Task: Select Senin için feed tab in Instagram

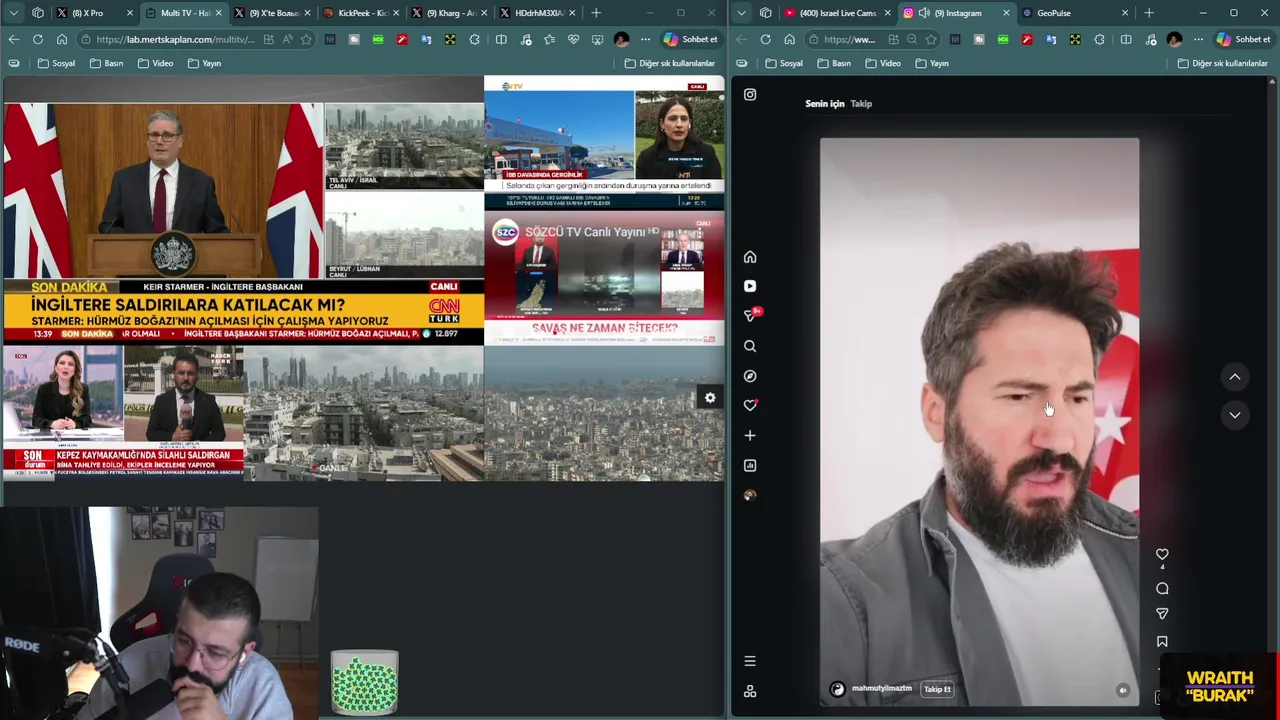Action: (825, 104)
